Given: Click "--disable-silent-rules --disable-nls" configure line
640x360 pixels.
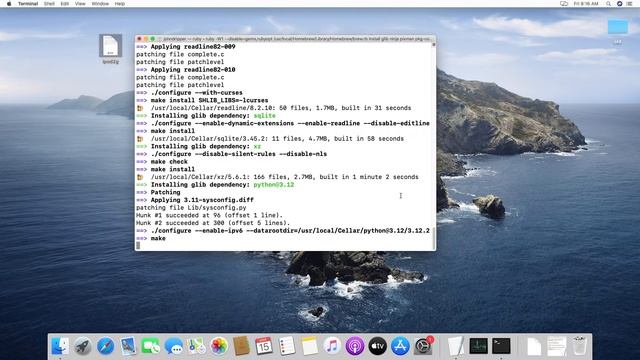Looking at the screenshot, I should point(231,154).
